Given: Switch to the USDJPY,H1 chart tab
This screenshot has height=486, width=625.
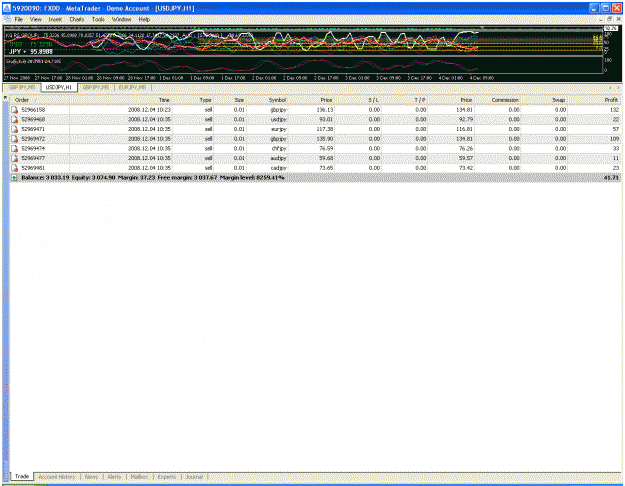Looking at the screenshot, I should pos(59,87).
